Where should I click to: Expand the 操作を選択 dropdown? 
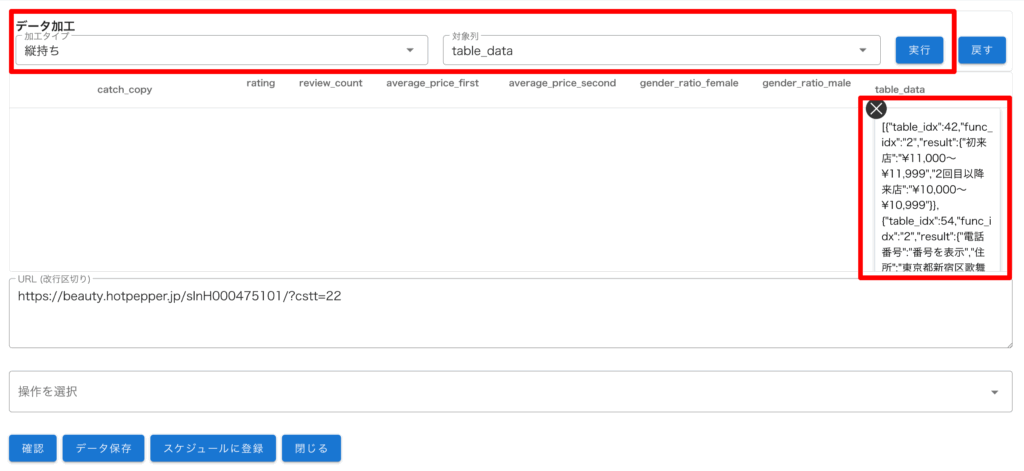click(x=510, y=392)
